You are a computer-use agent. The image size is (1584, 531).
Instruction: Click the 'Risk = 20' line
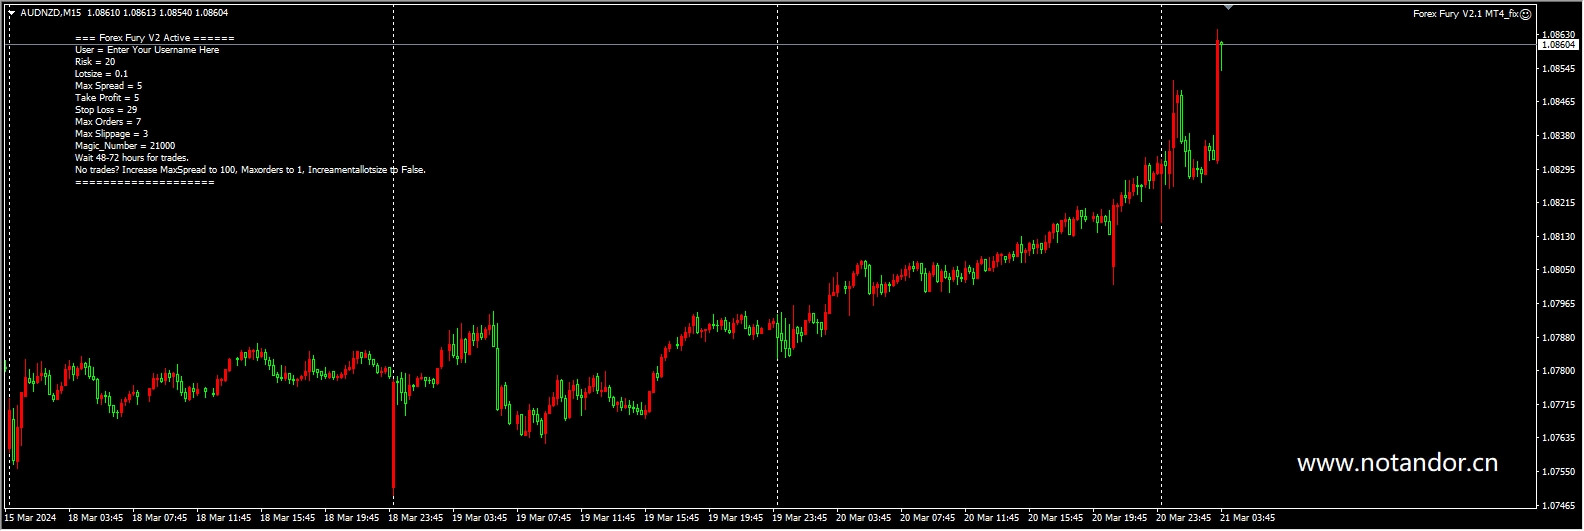(95, 62)
